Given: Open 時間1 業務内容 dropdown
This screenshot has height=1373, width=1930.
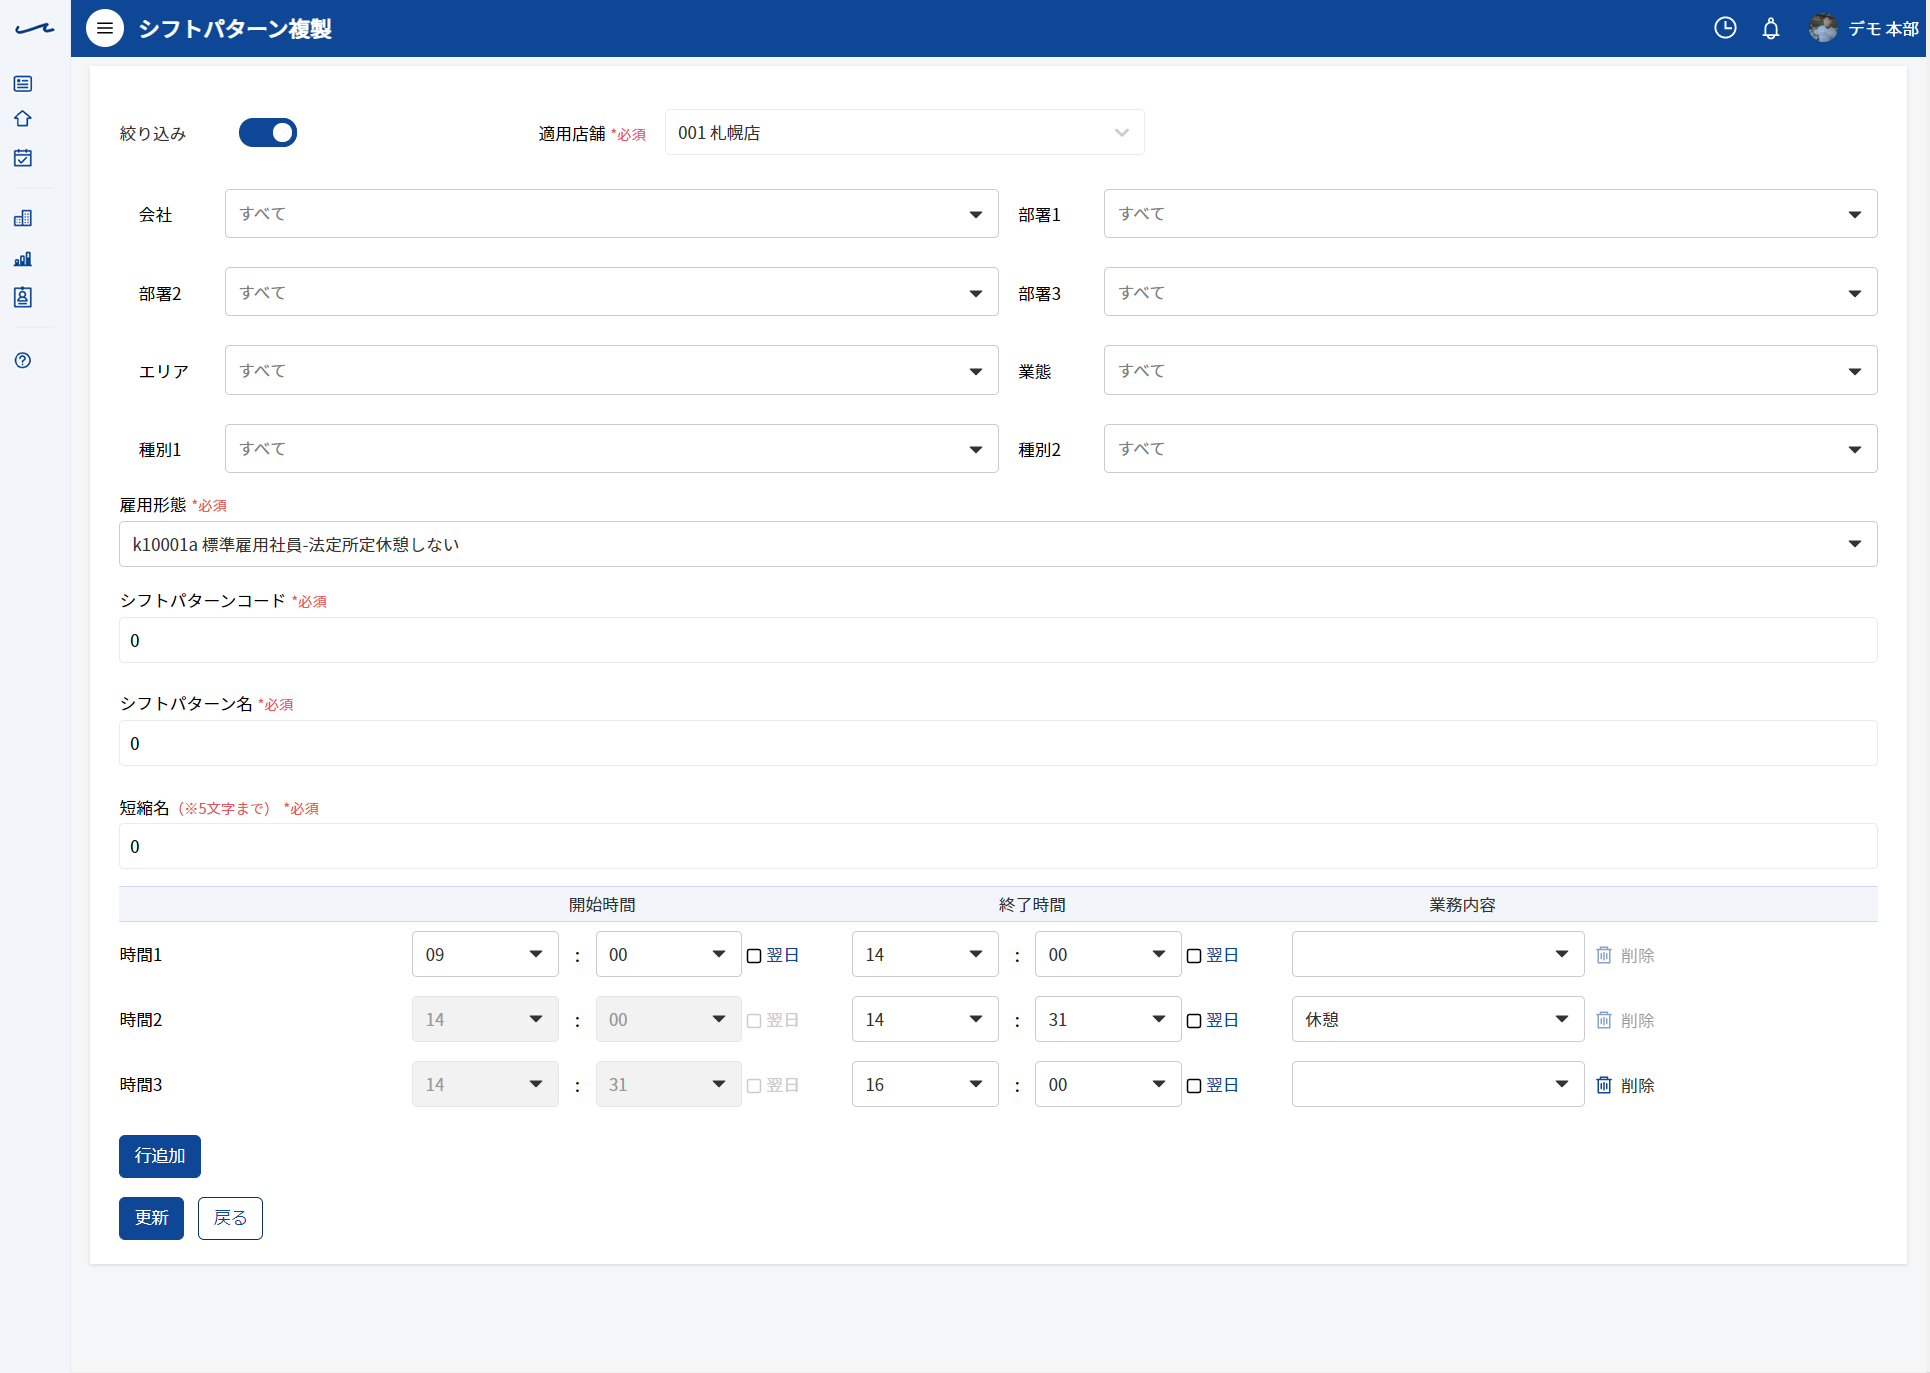Looking at the screenshot, I should click(x=1438, y=955).
